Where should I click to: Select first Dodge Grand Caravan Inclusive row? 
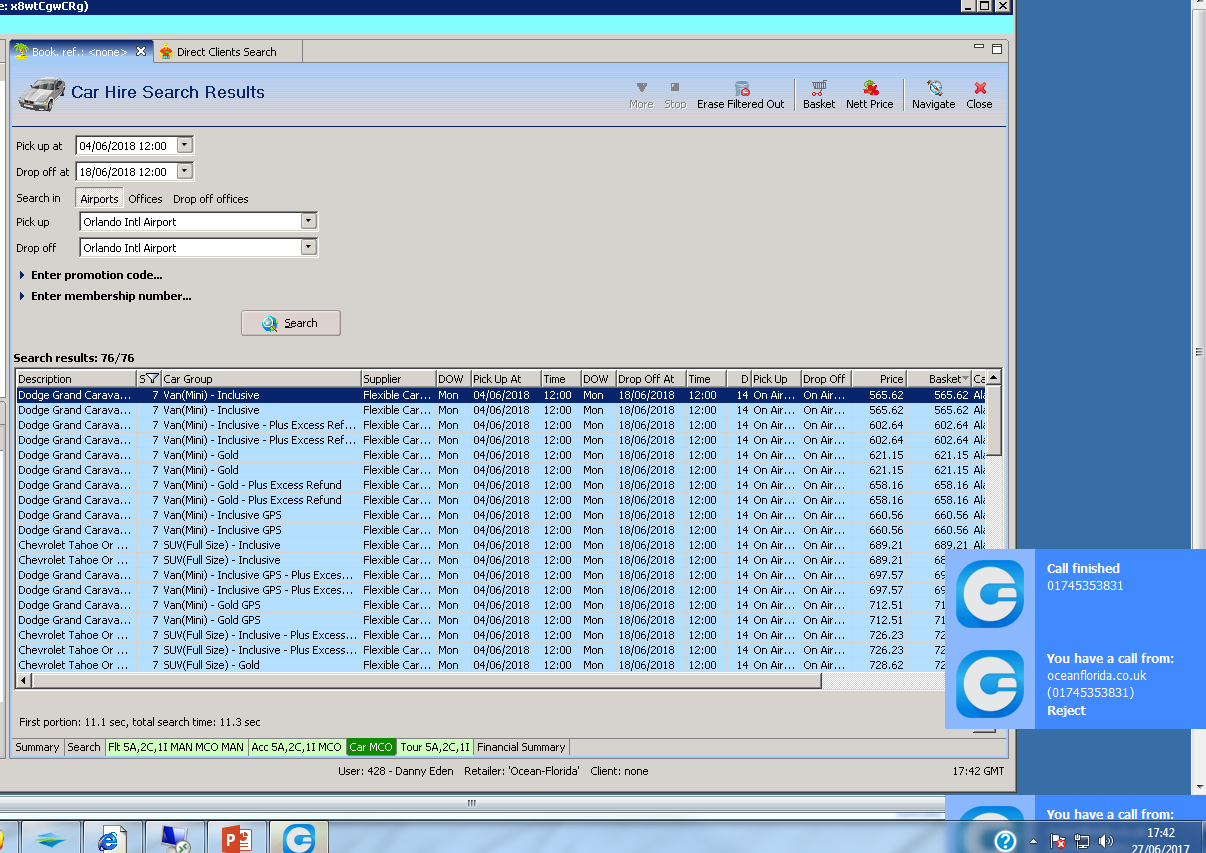point(501,395)
